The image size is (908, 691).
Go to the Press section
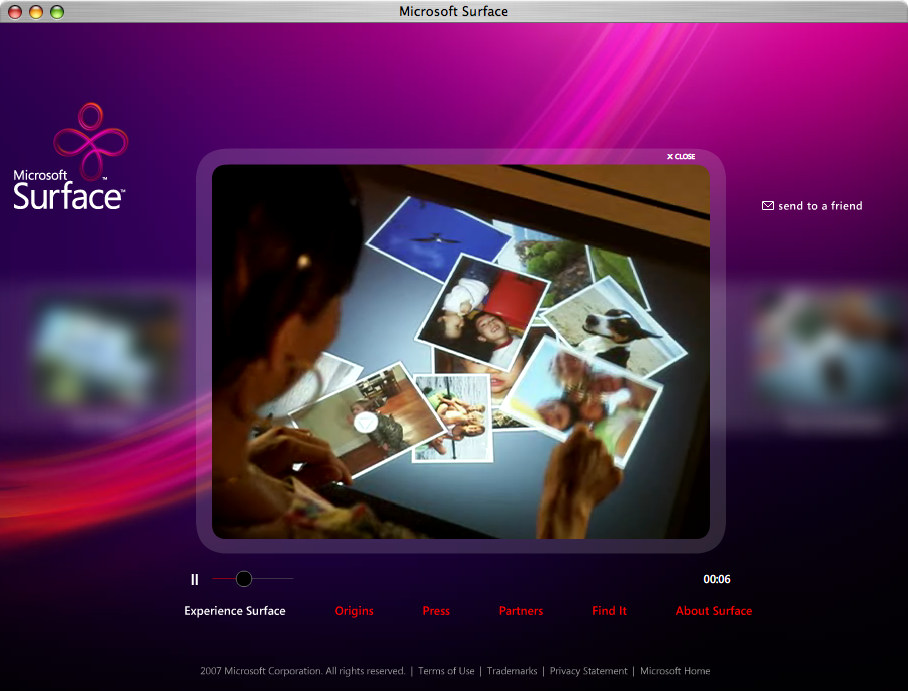[436, 610]
